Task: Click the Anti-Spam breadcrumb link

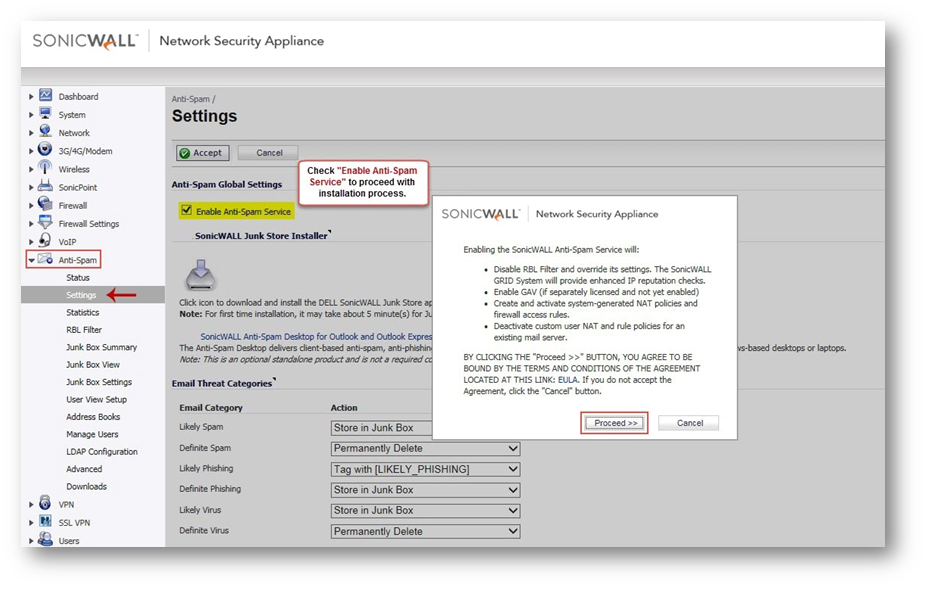Action: tap(190, 99)
